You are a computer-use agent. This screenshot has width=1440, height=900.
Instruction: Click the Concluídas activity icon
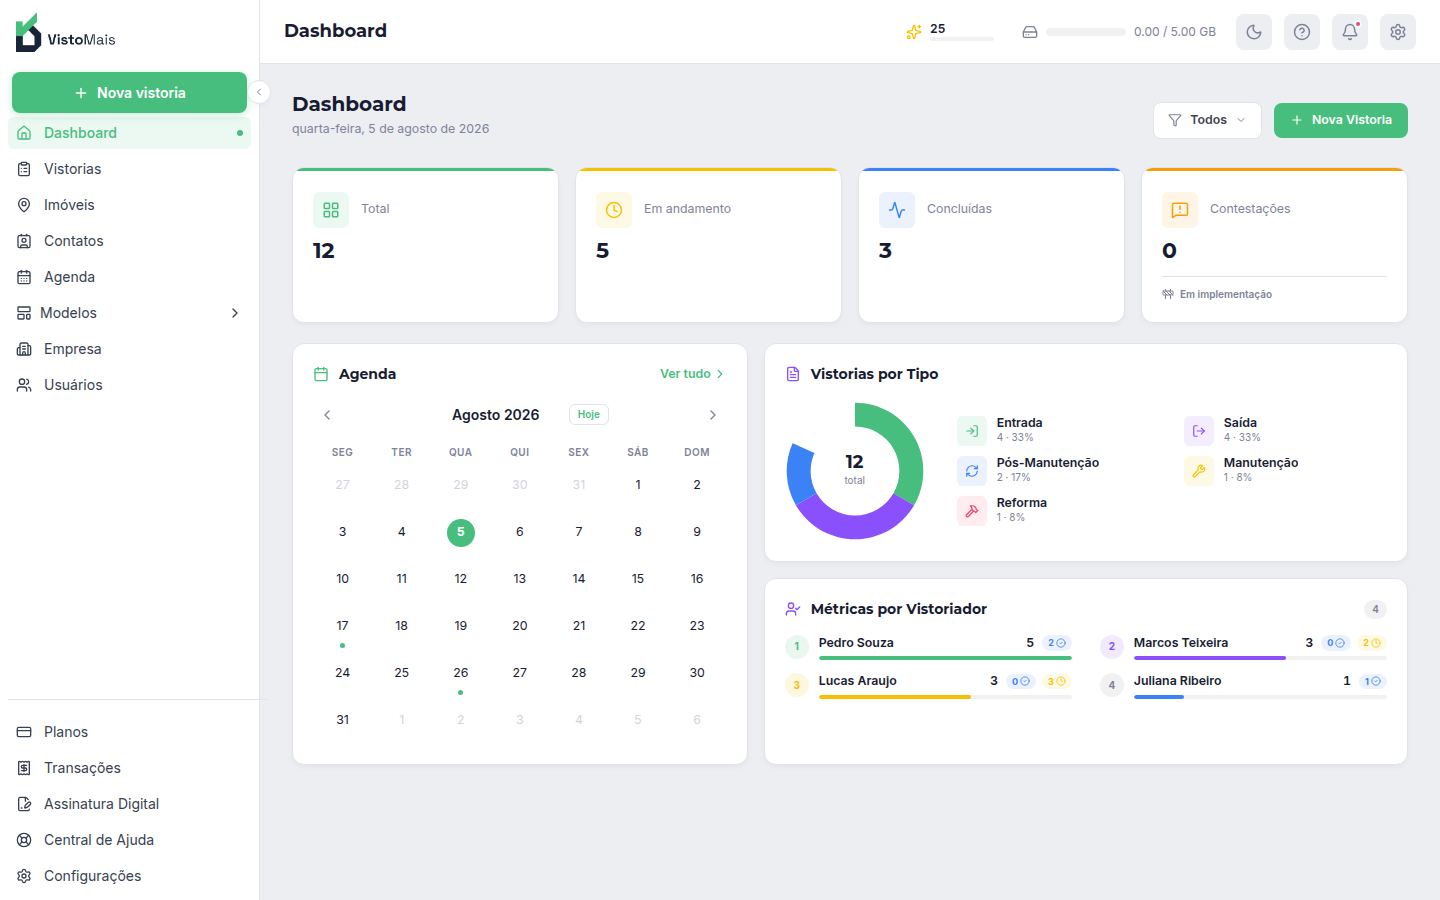(897, 210)
